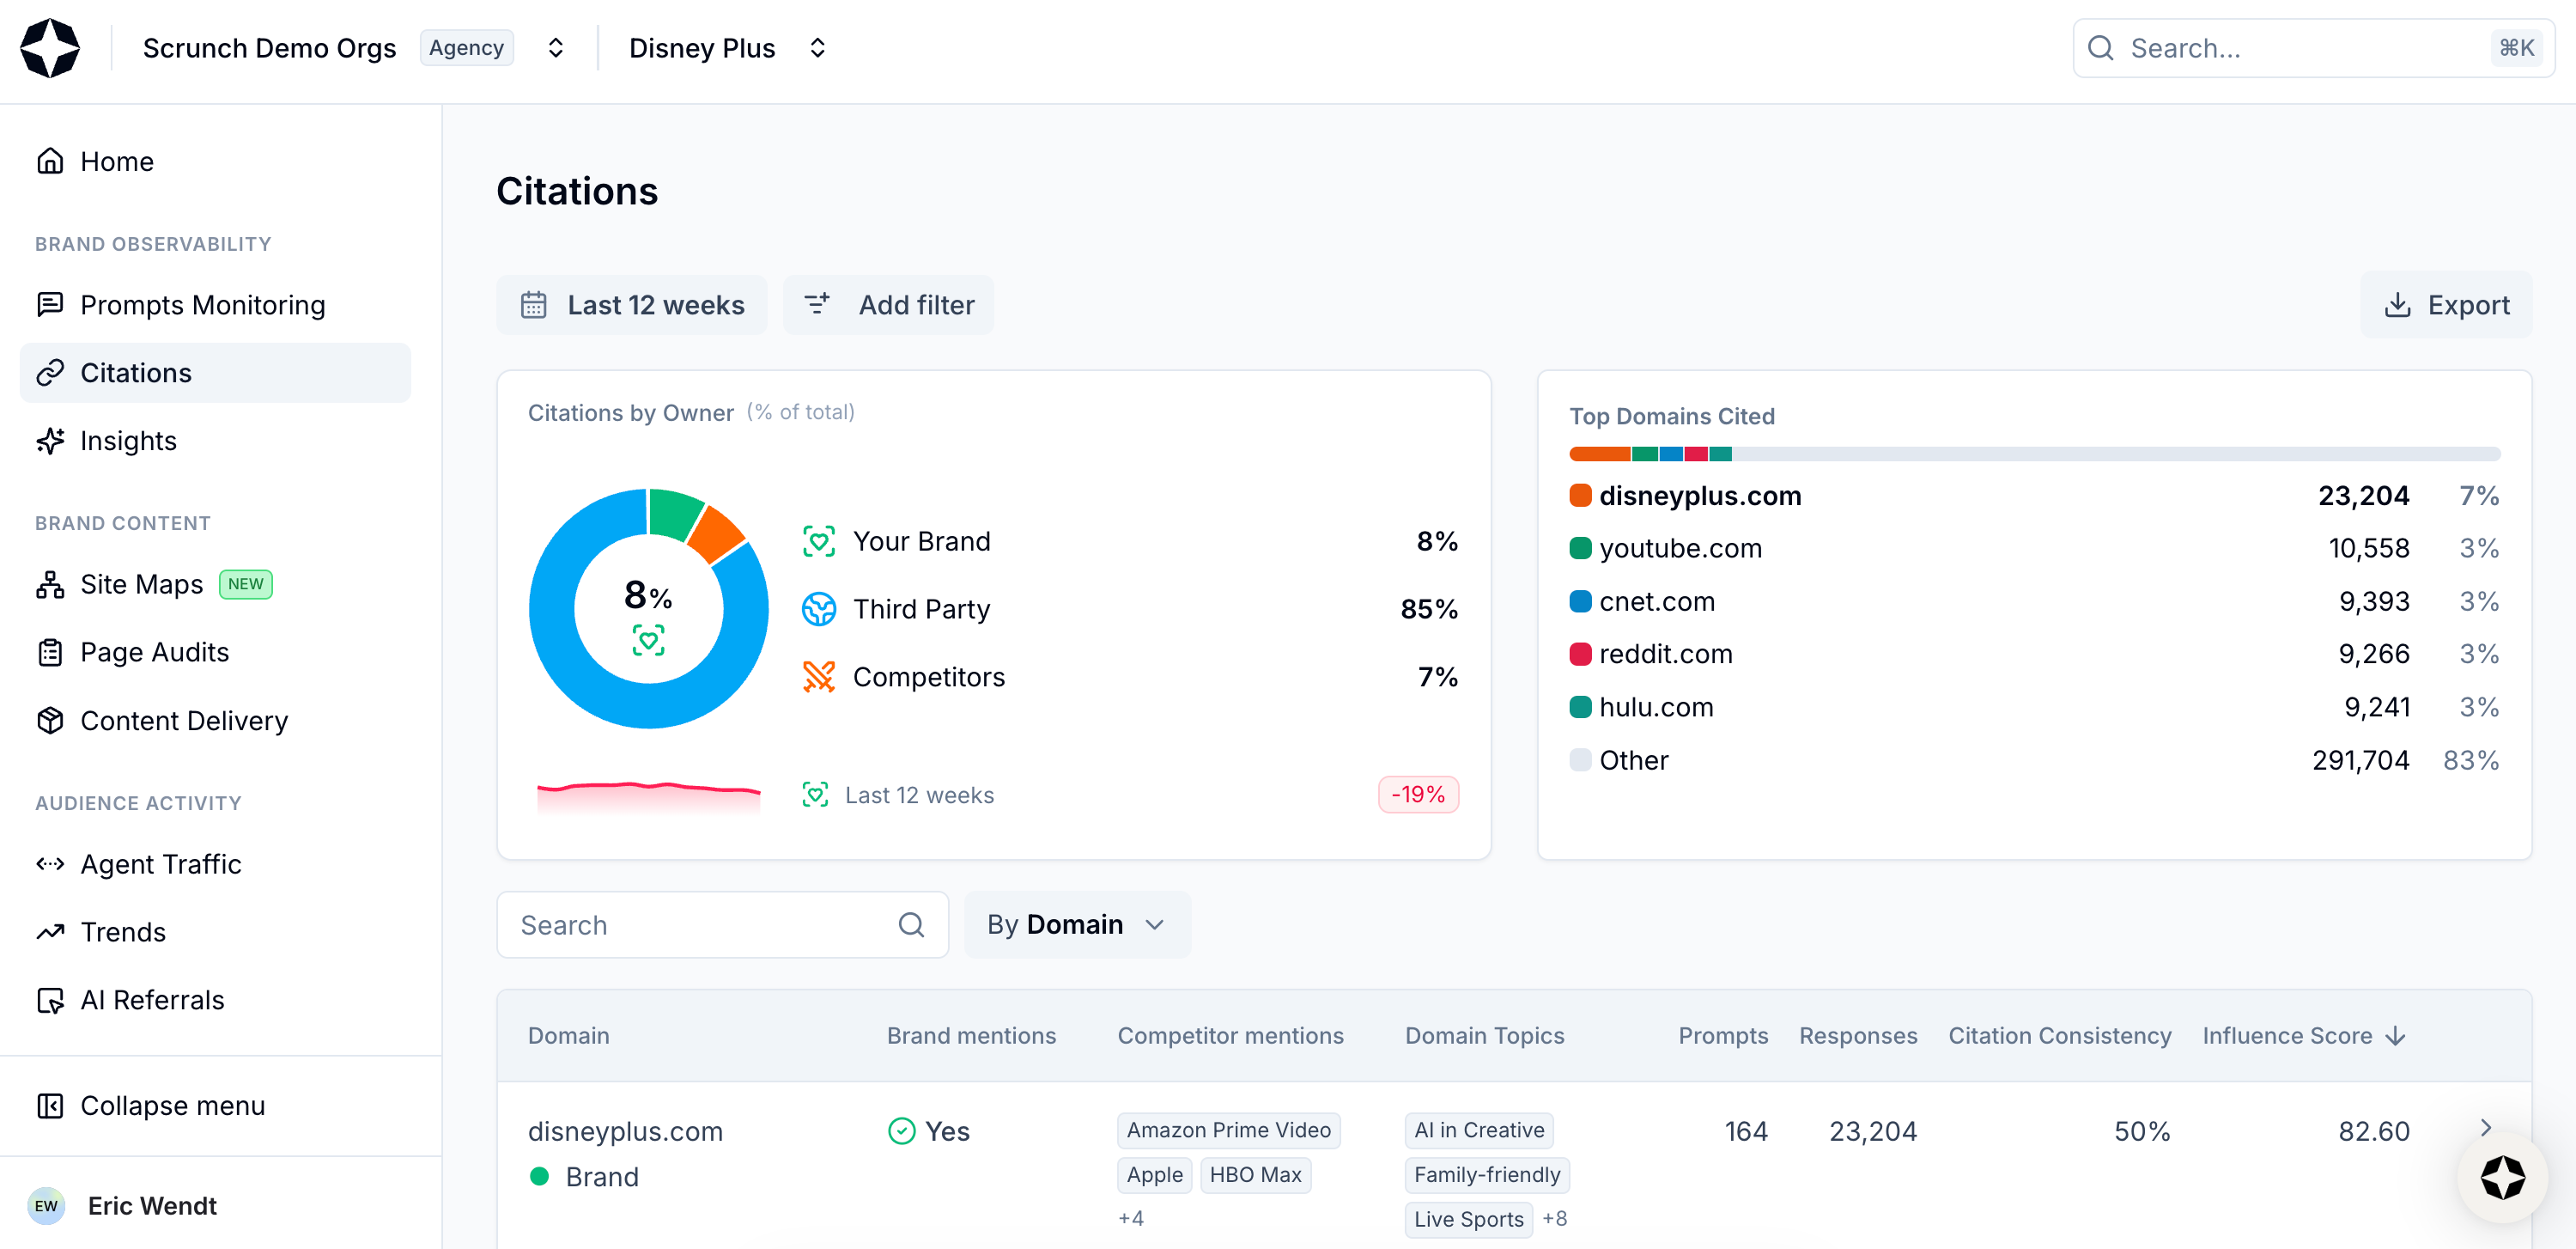Viewport: 2576px width, 1249px height.
Task: Click the Scrunch logo icon
Action: 50,48
